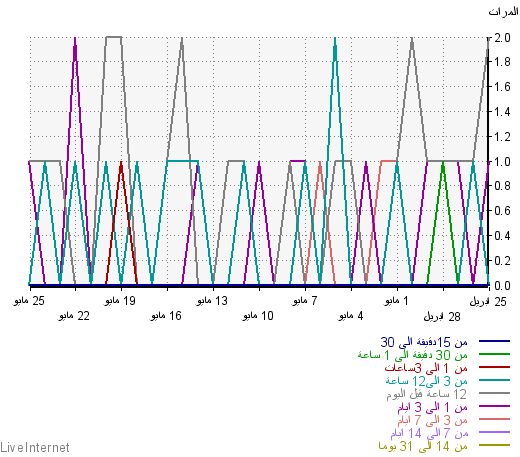
Task: Click the '28 ابريل' date label
Action: (442, 316)
